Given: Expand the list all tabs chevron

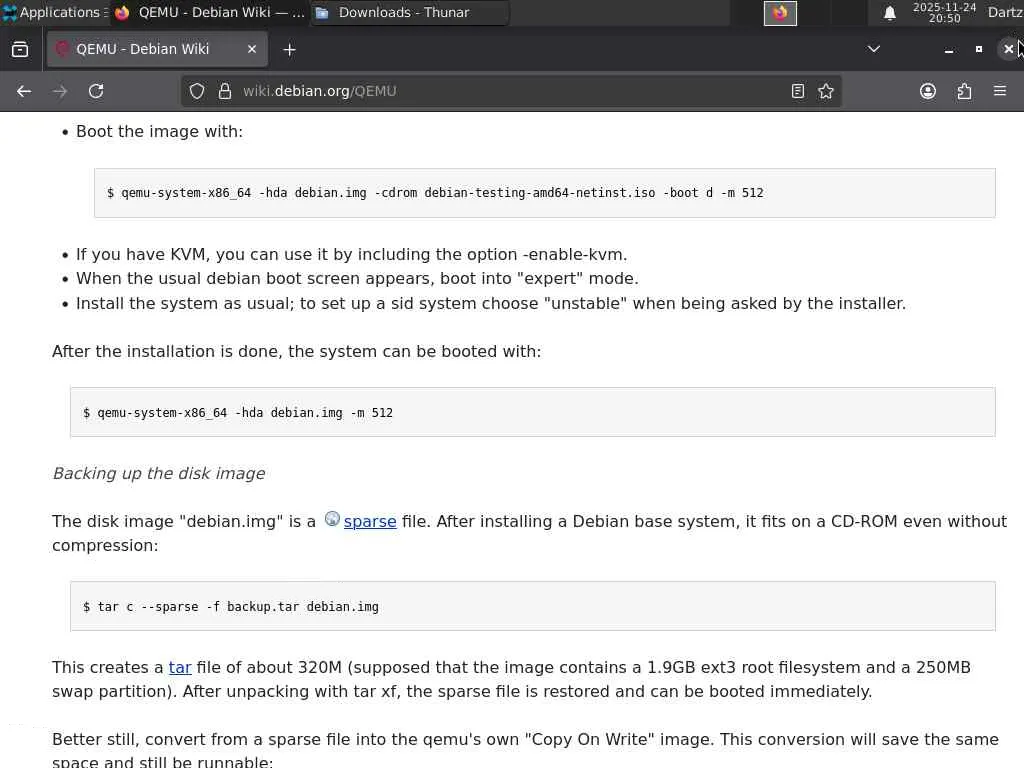Looking at the screenshot, I should coord(873,49).
